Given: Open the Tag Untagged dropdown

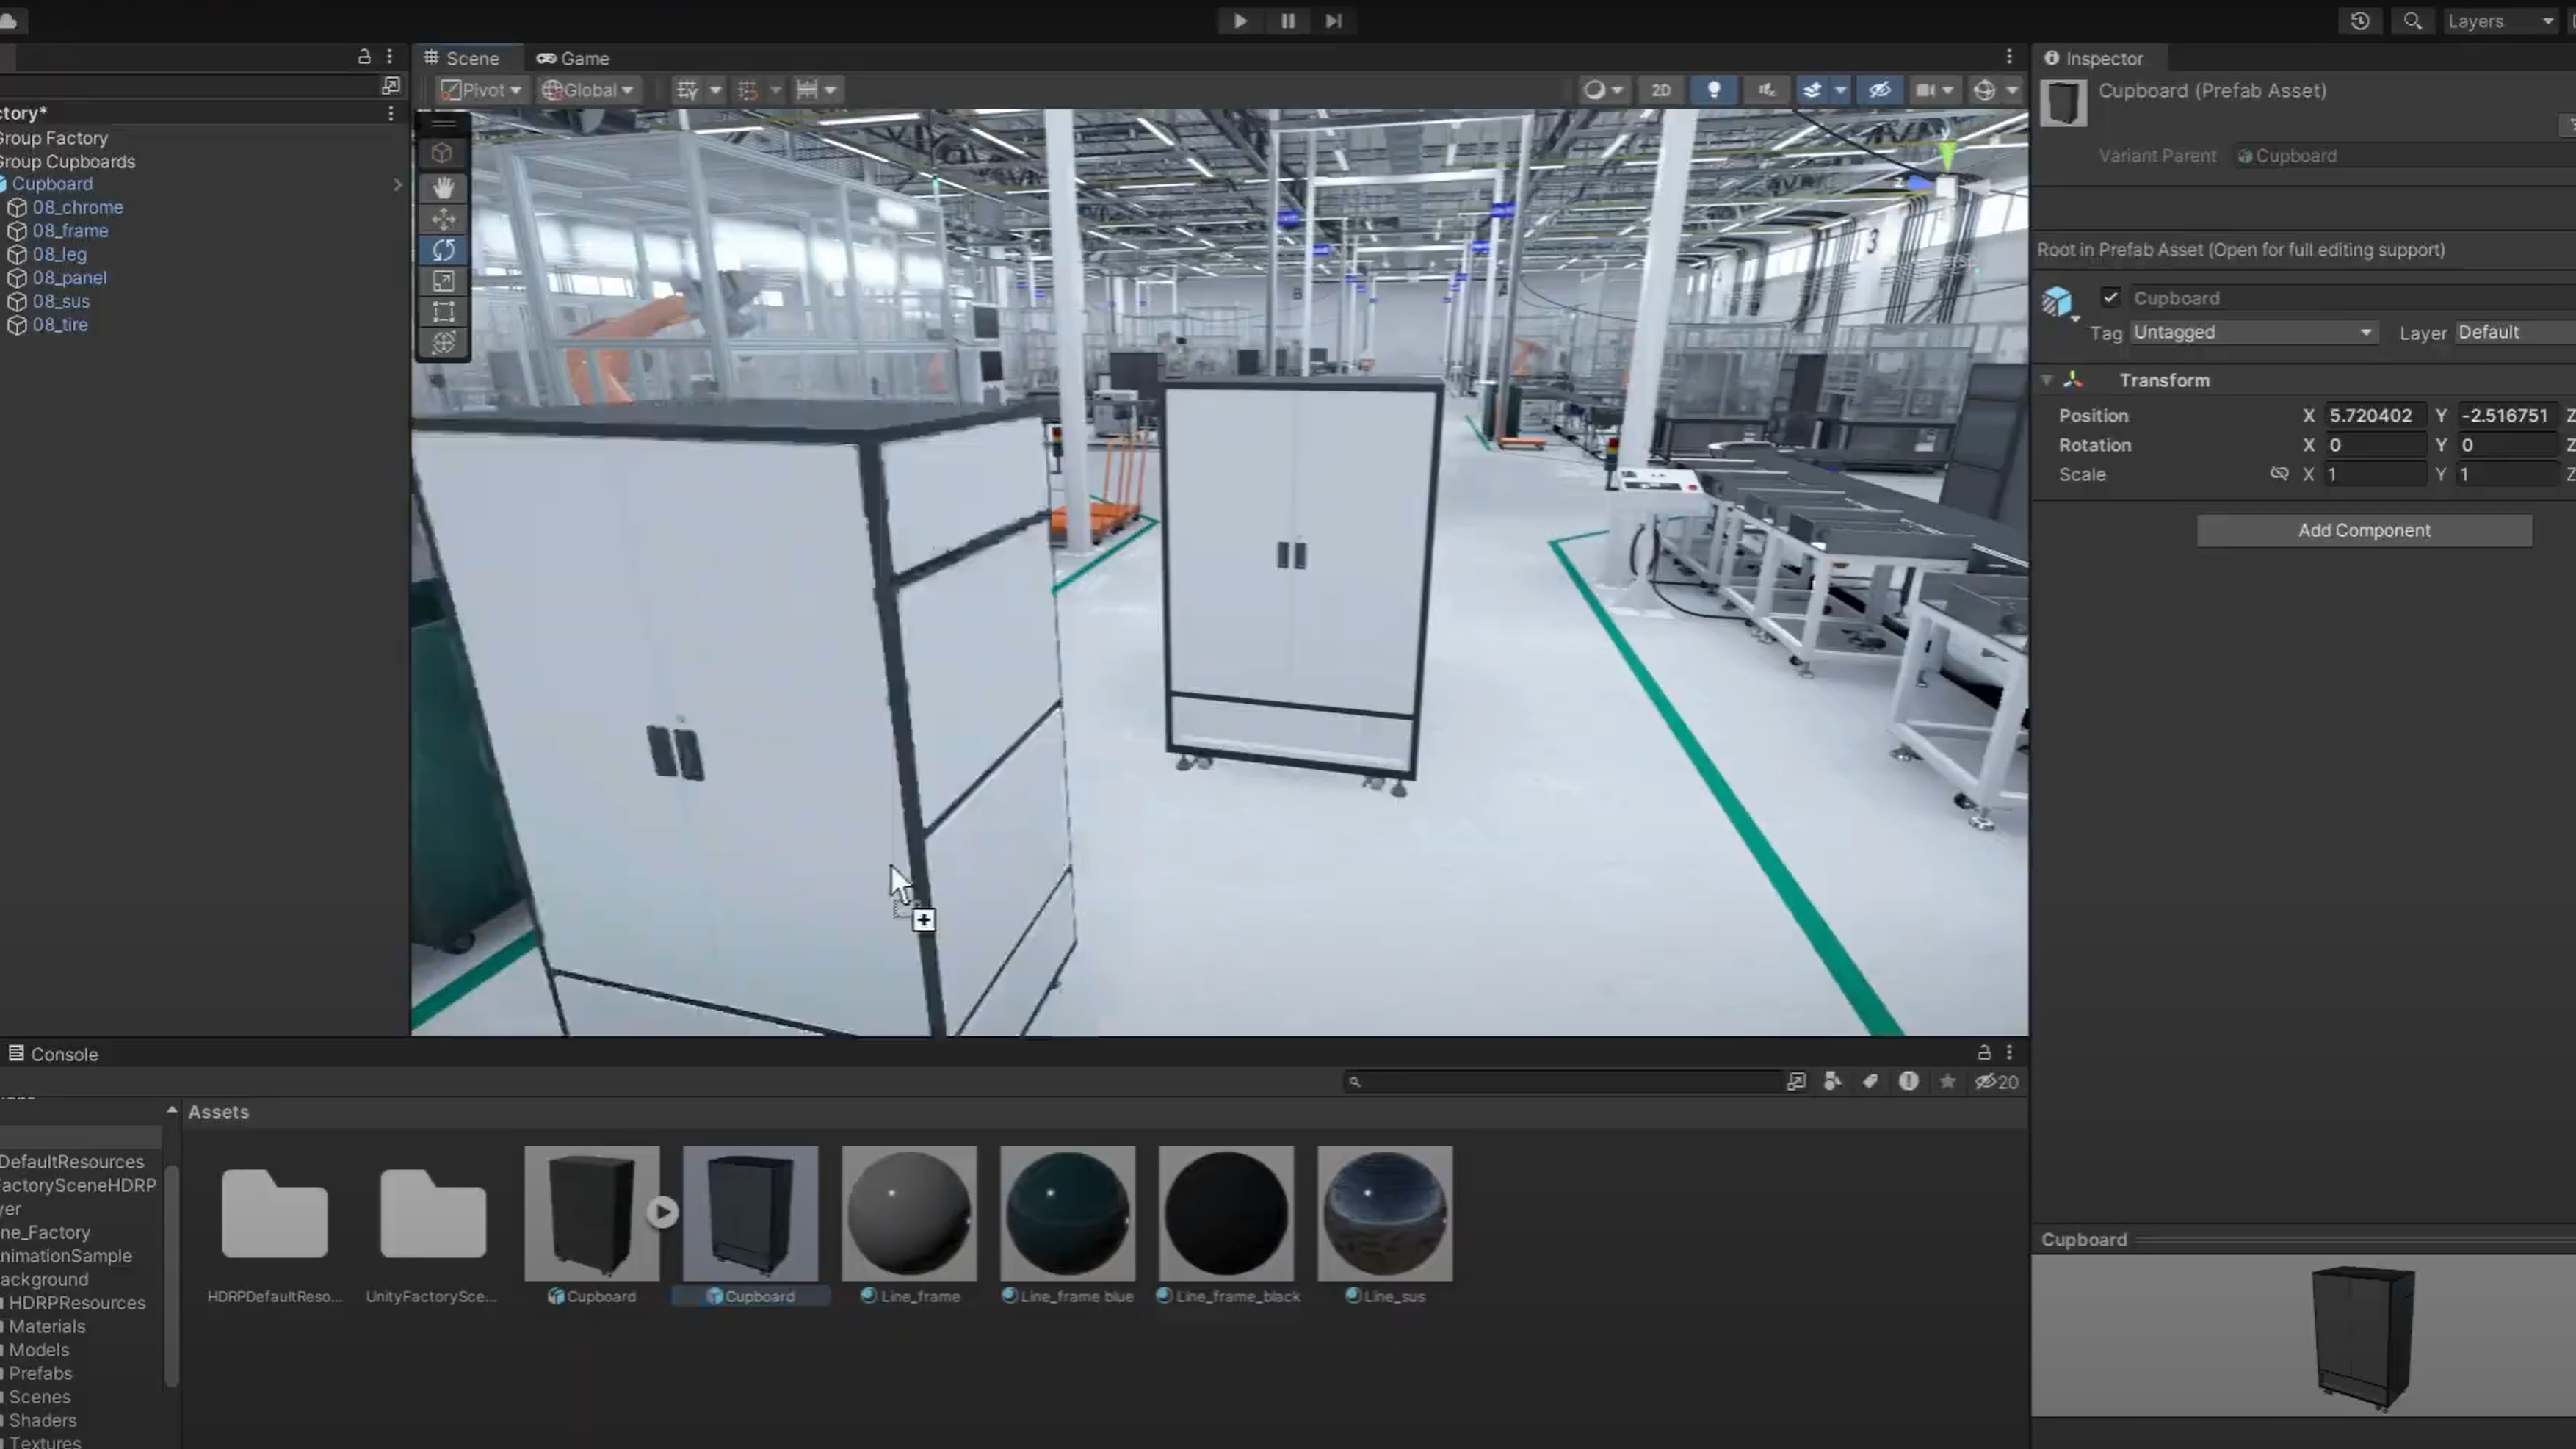Looking at the screenshot, I should point(2251,332).
